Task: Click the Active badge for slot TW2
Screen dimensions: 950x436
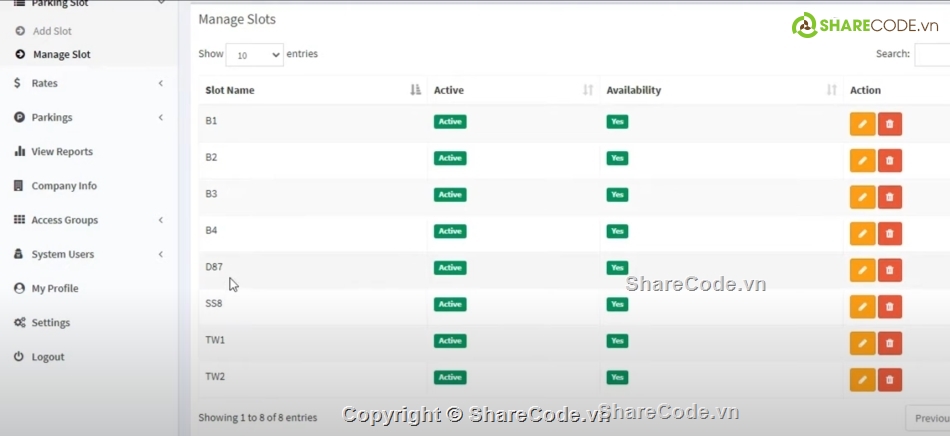Action: (450, 377)
